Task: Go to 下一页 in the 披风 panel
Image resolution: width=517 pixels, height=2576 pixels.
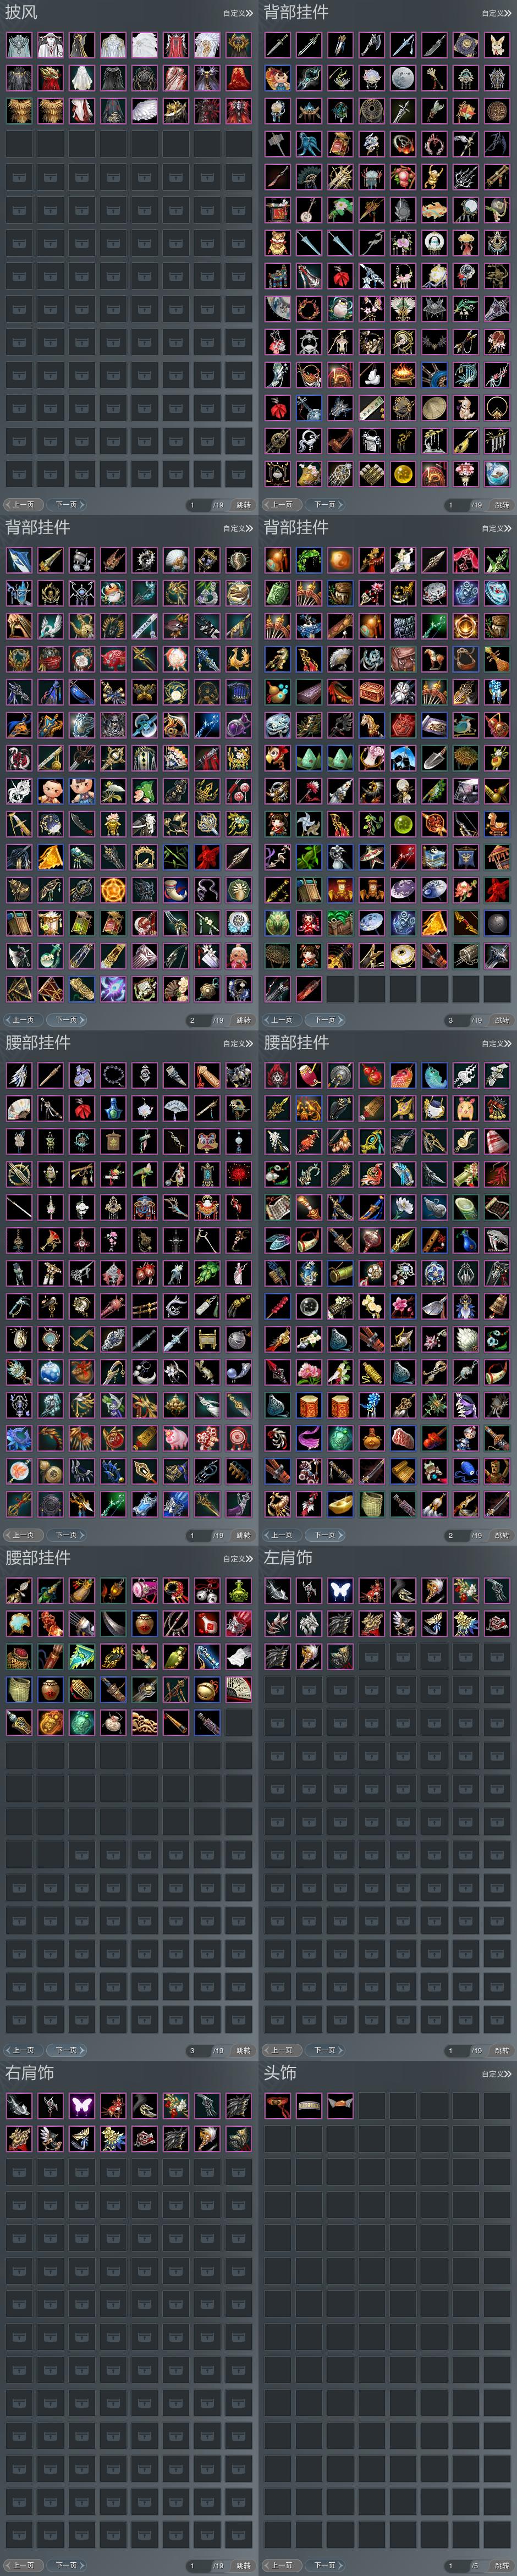Action: click(x=66, y=505)
